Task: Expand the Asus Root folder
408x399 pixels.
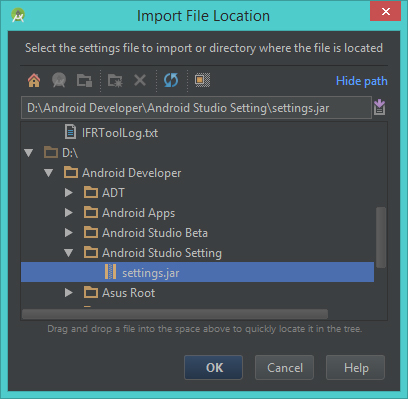Action: pos(69,293)
